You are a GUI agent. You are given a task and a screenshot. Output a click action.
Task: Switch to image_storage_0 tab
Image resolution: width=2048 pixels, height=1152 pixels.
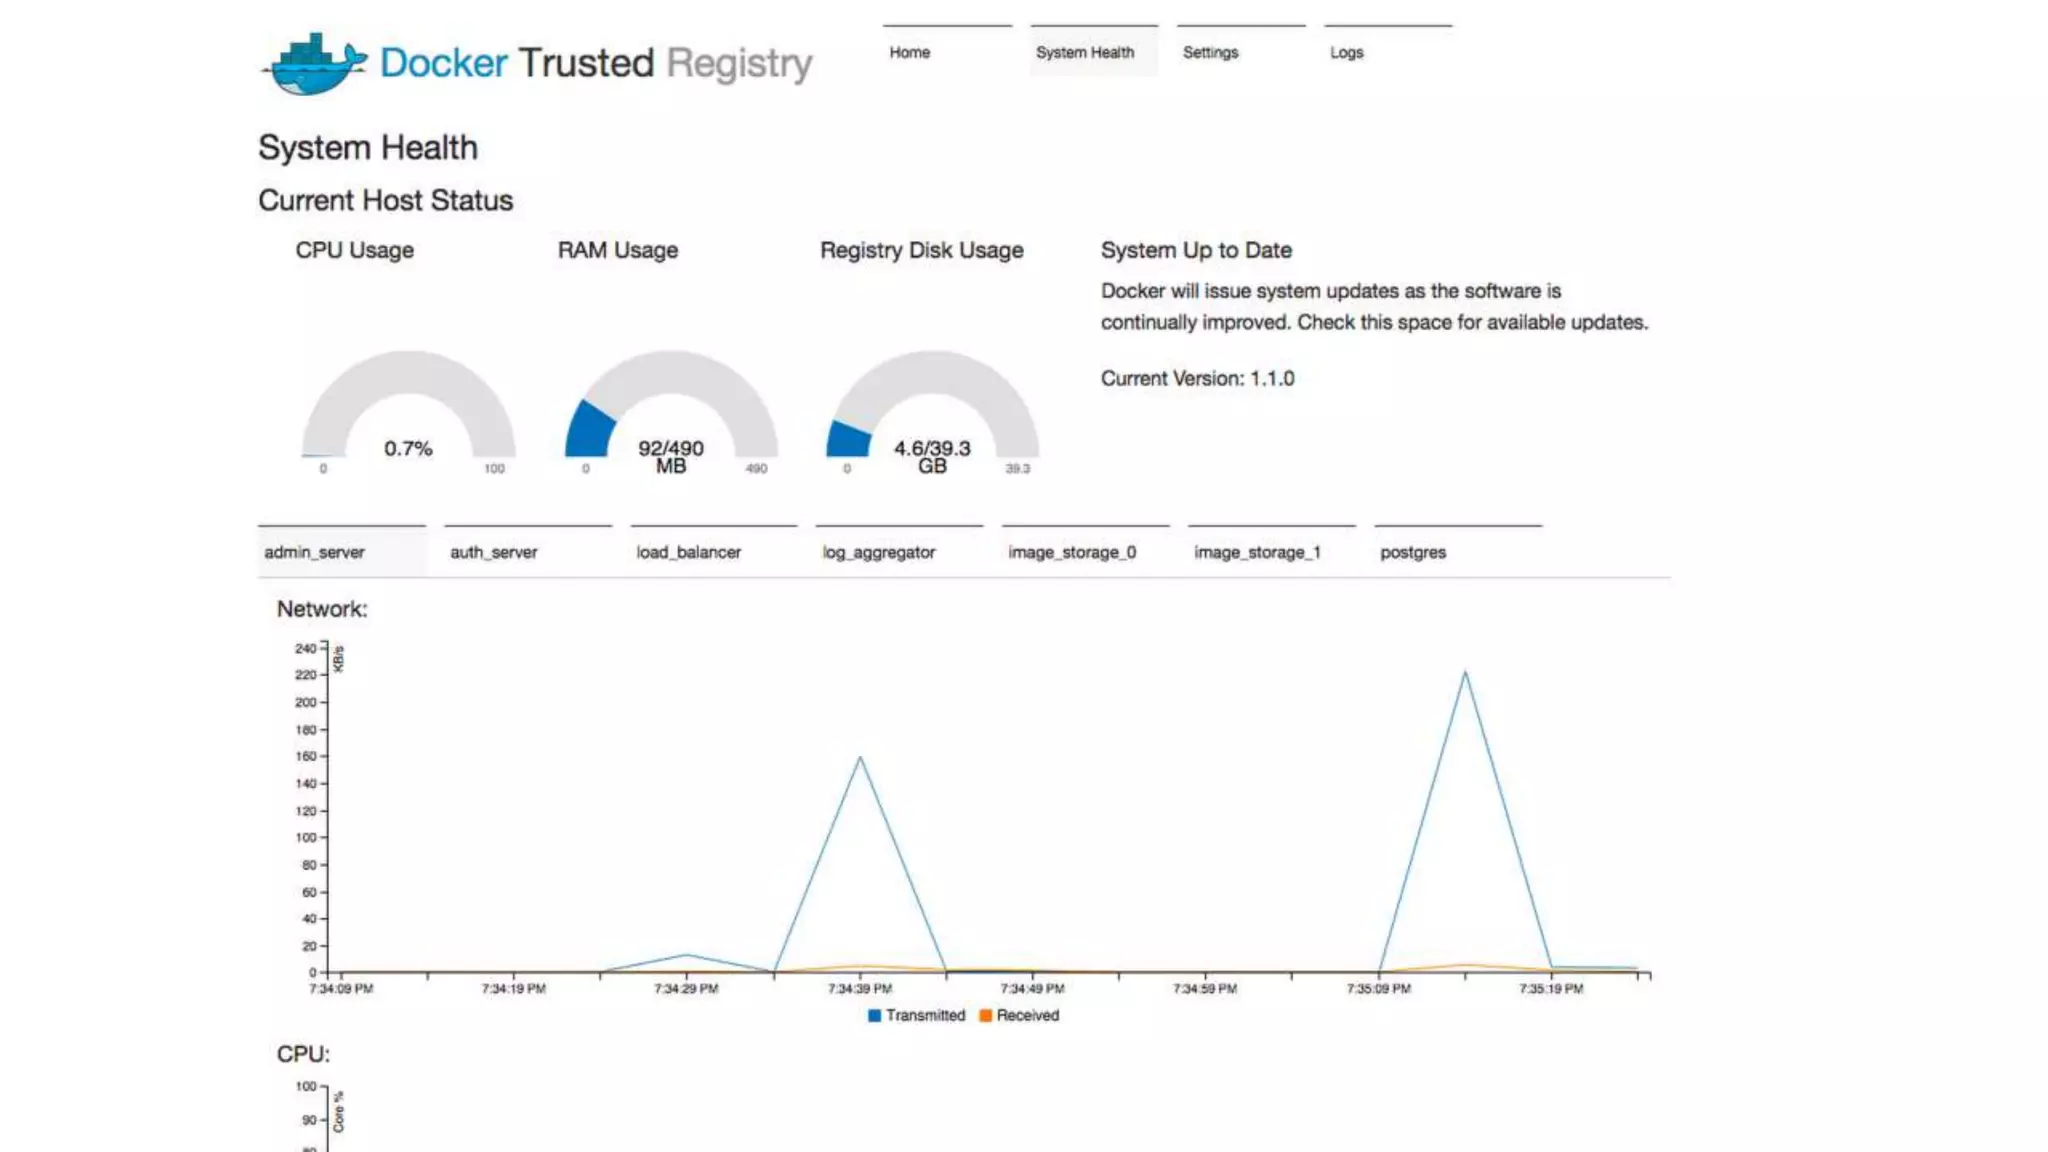[1072, 552]
